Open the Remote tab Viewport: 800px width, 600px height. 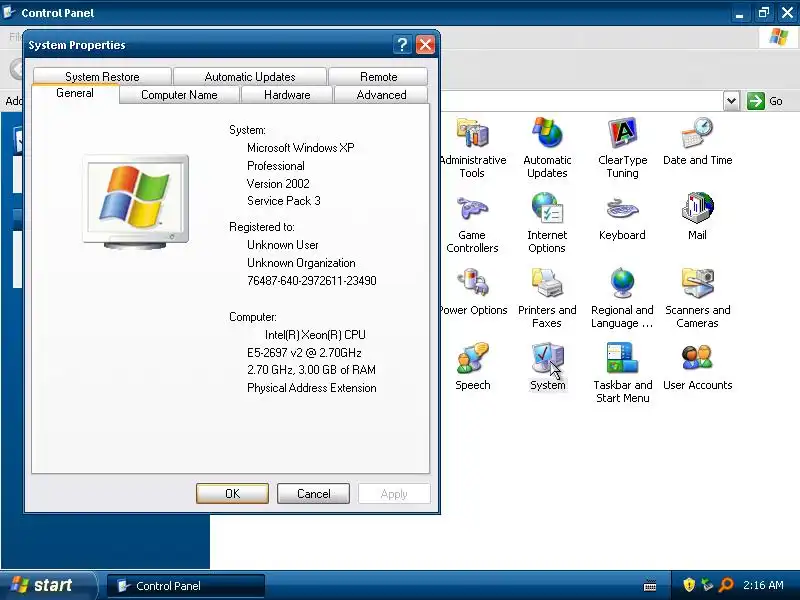pyautogui.click(x=378, y=77)
